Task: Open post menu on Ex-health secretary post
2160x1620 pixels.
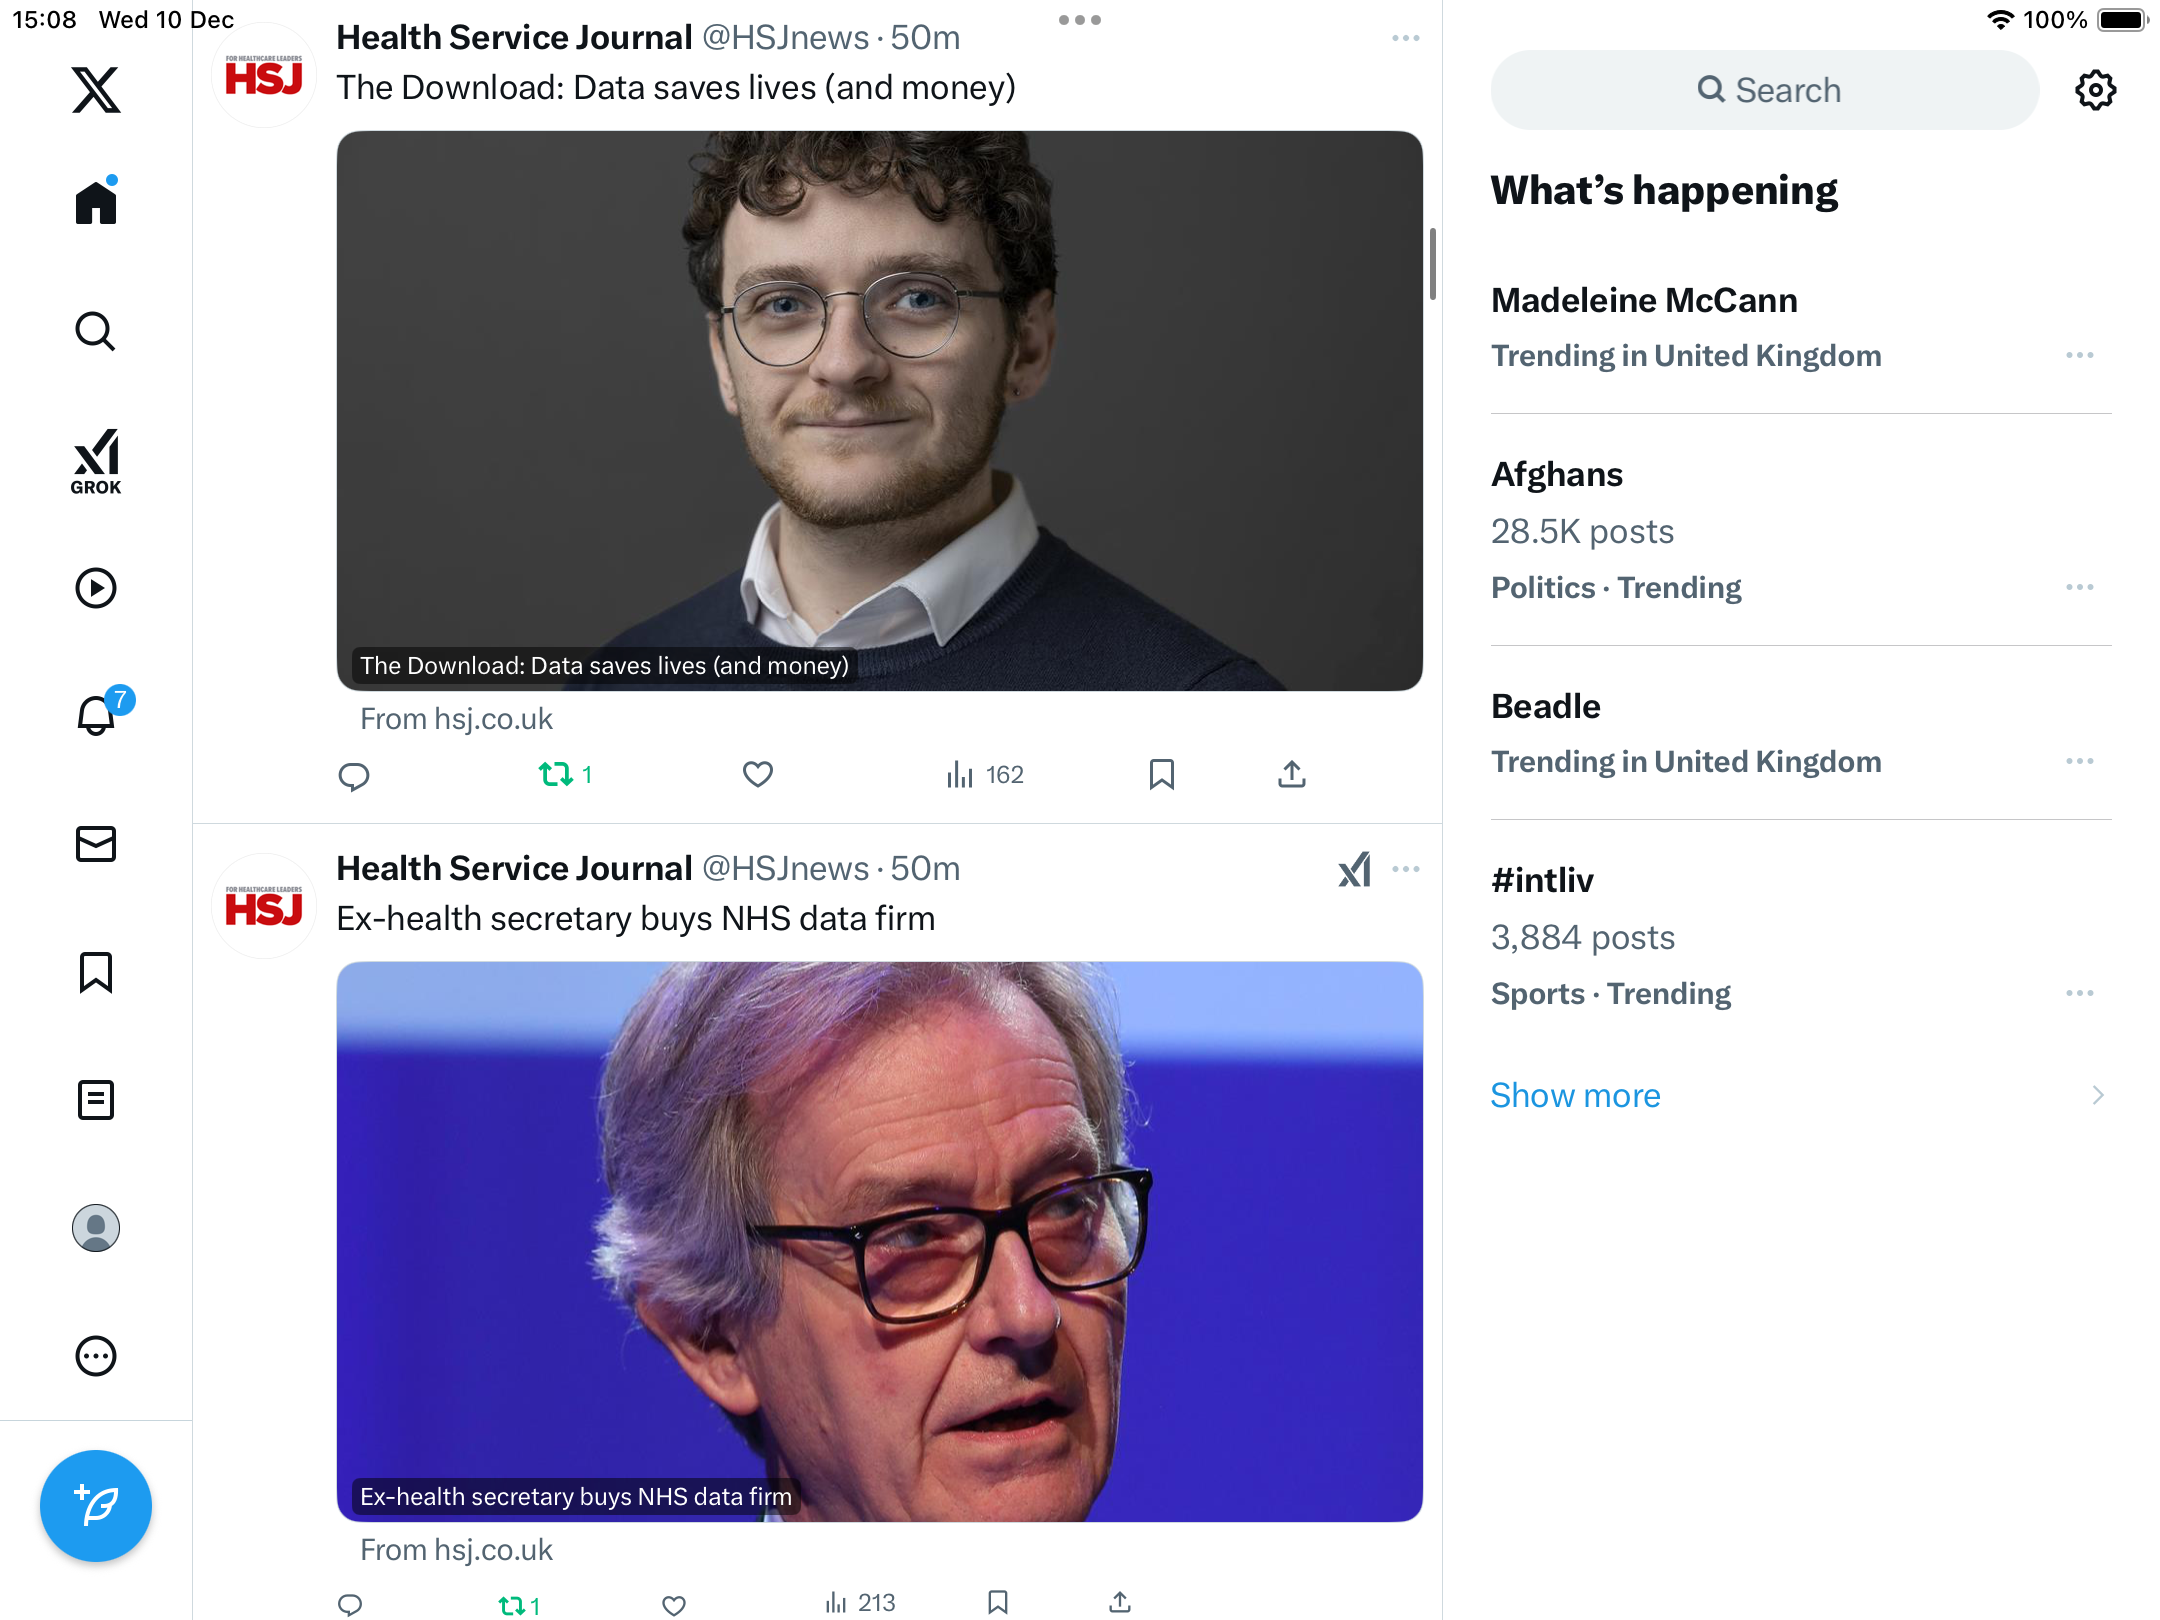Action: [1406, 869]
